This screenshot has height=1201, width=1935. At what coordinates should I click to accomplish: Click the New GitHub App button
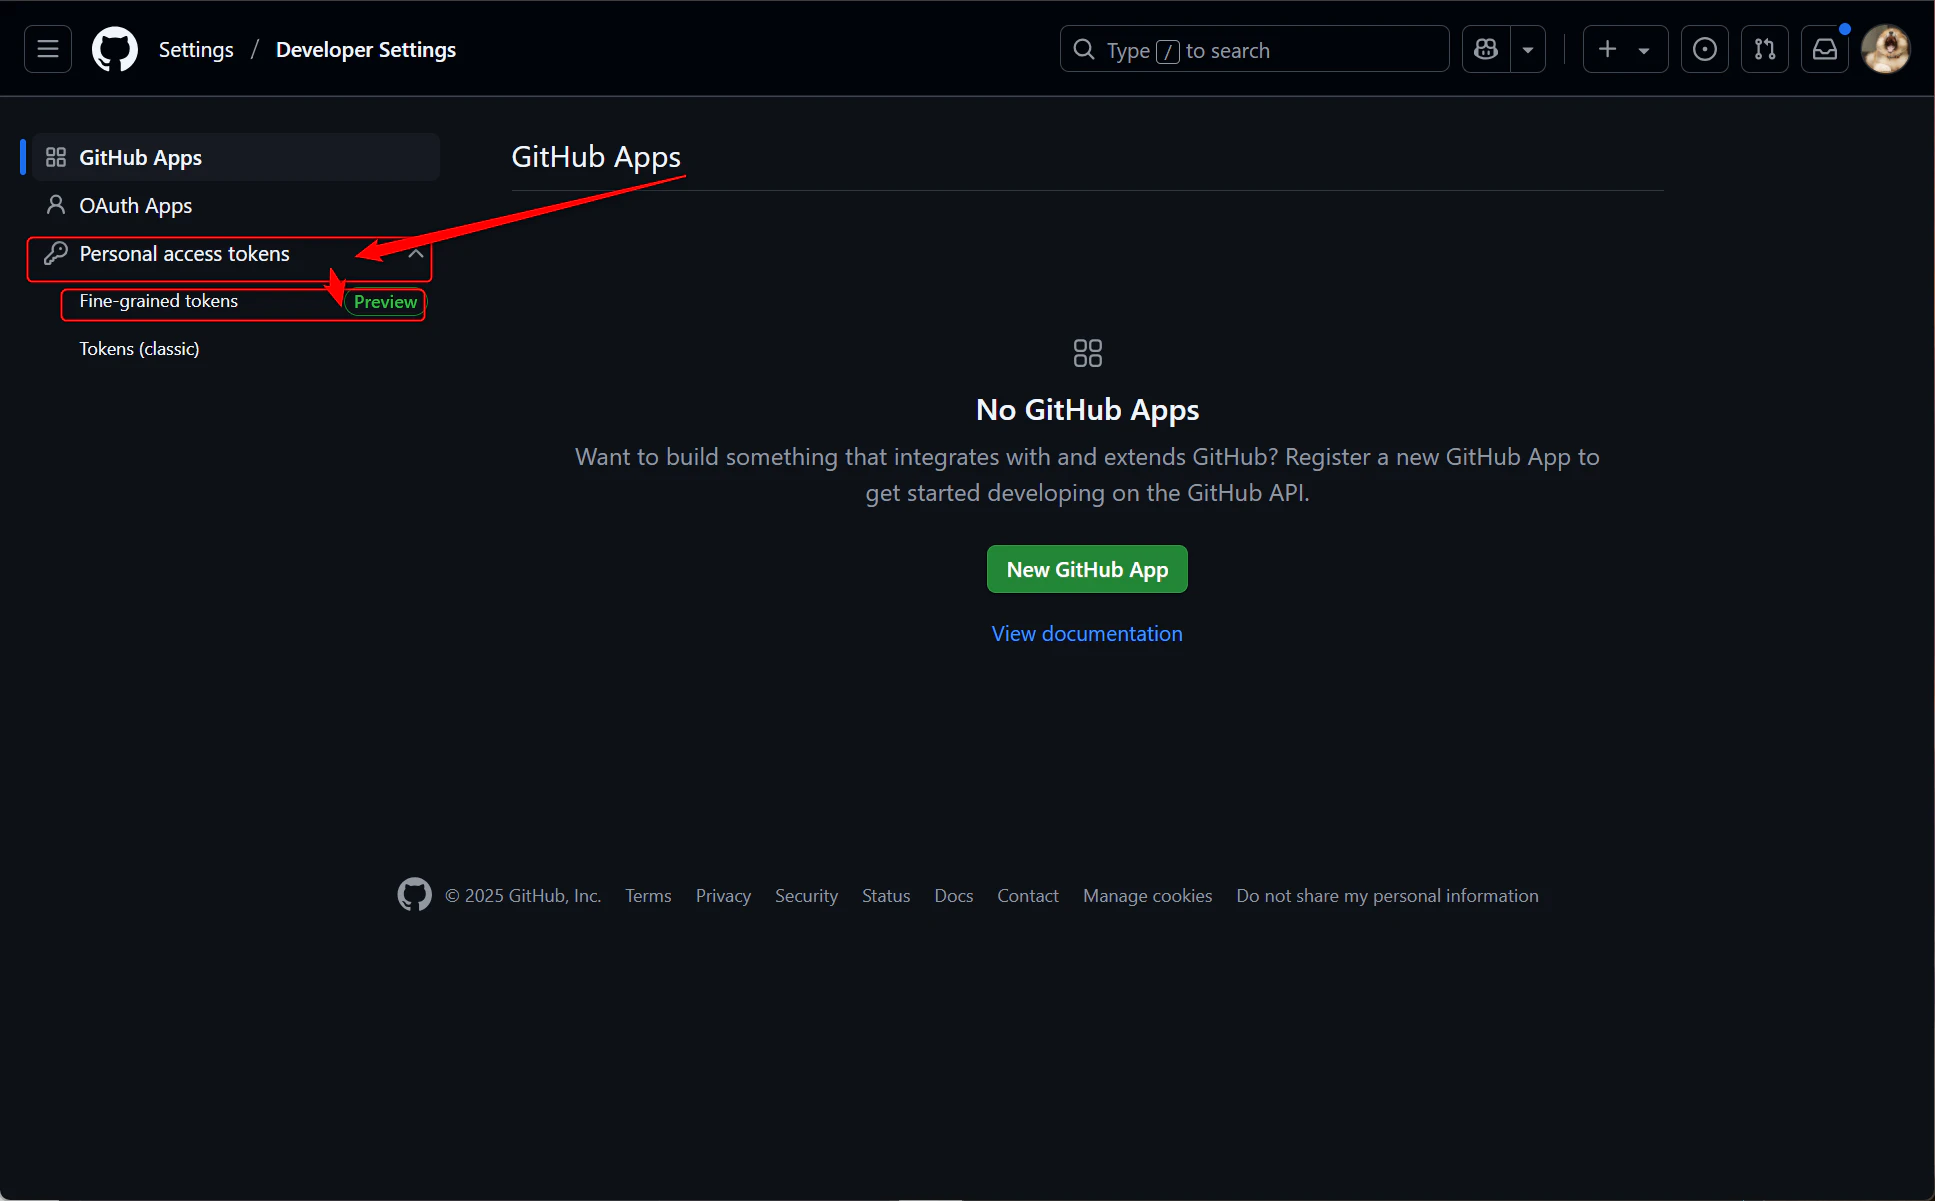[1087, 569]
